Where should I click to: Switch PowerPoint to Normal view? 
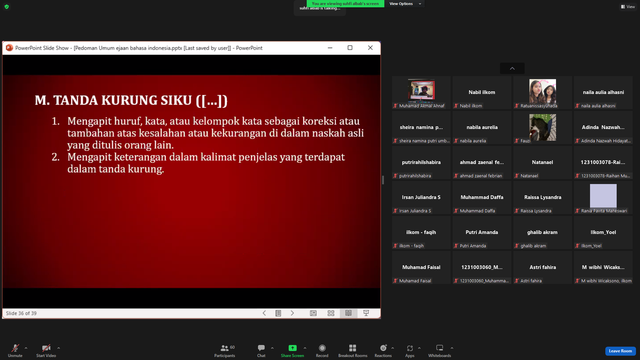313,313
